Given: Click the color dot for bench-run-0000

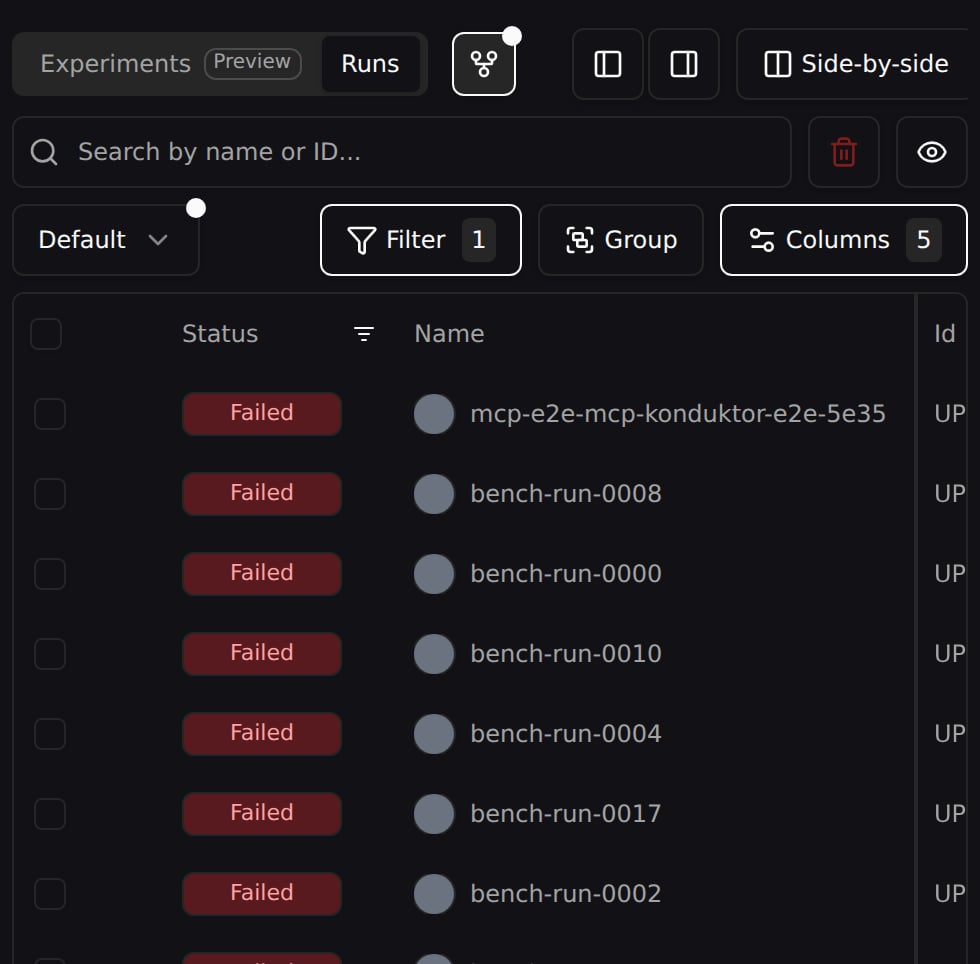Looking at the screenshot, I should click(x=434, y=574).
